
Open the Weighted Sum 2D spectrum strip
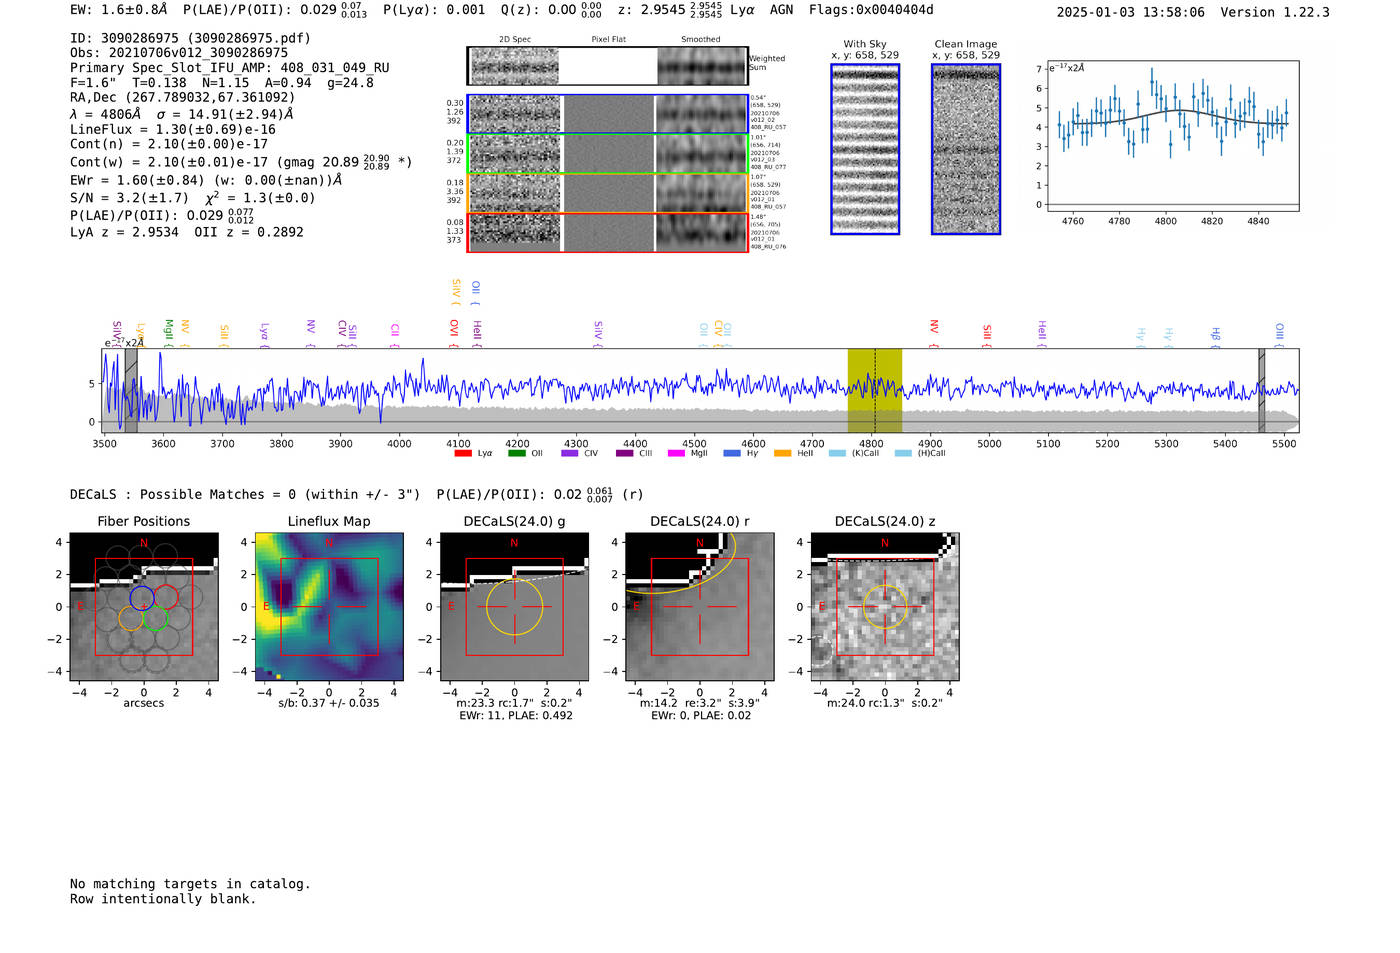tap(608, 66)
